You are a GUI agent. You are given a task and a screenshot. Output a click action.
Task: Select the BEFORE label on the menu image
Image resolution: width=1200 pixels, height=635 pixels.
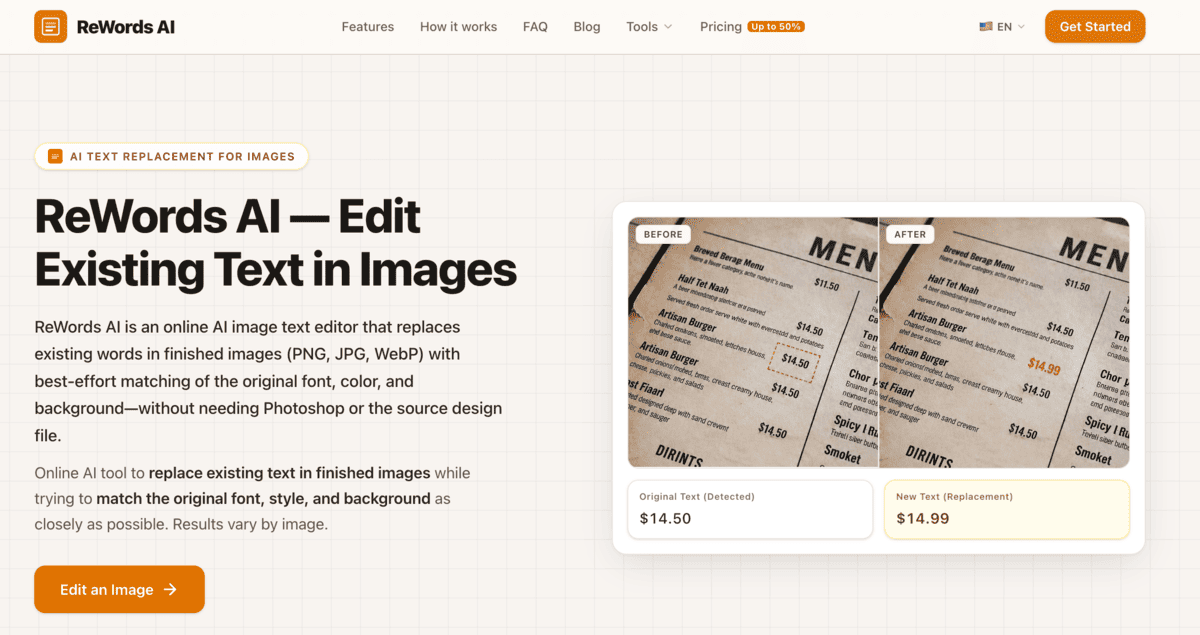663,234
